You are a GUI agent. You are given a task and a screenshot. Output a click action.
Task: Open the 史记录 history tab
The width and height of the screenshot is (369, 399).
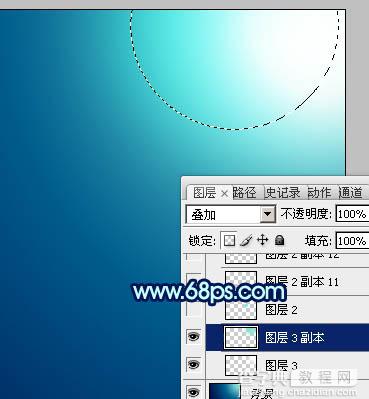(283, 193)
